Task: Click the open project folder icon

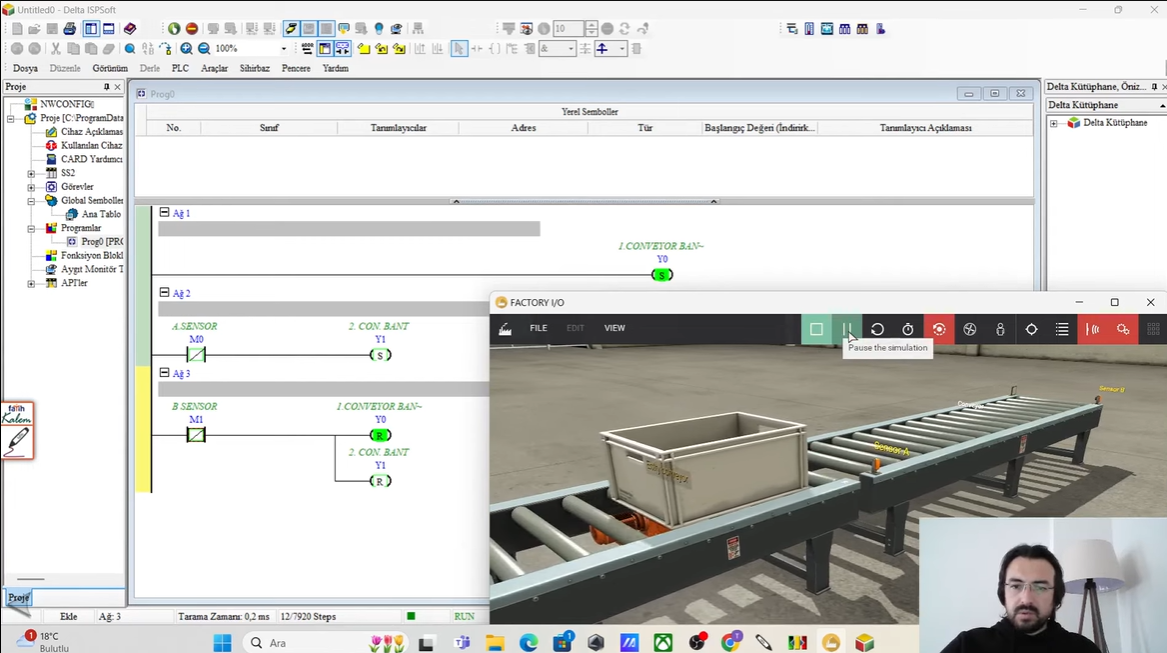Action: 34,29
